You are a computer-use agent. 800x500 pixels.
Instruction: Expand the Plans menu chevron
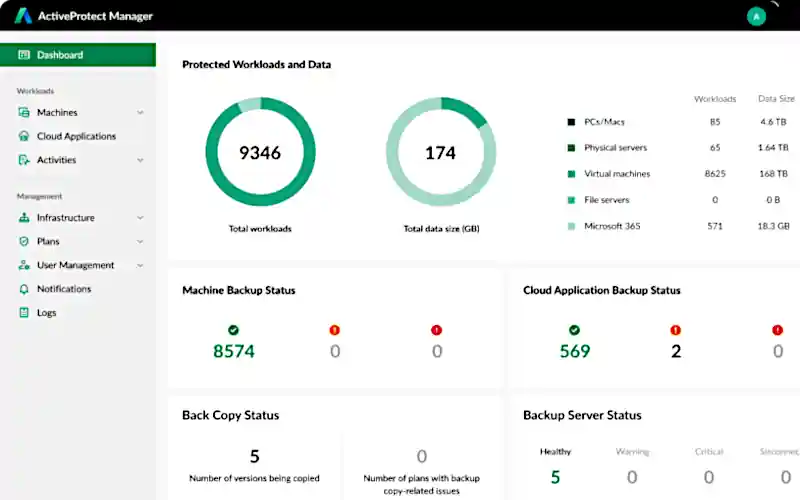coord(140,241)
